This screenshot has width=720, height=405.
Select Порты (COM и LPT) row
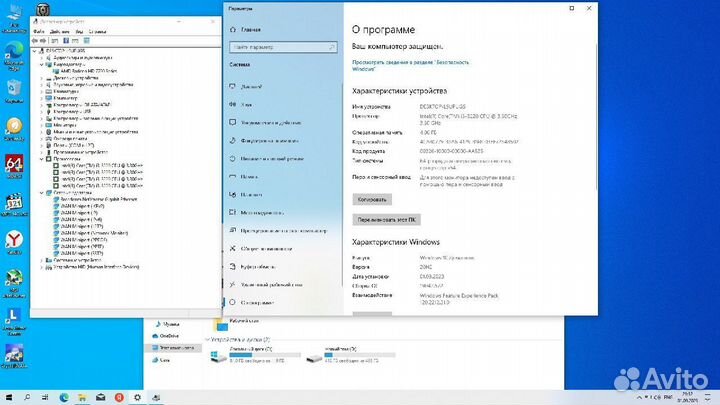tap(70, 145)
